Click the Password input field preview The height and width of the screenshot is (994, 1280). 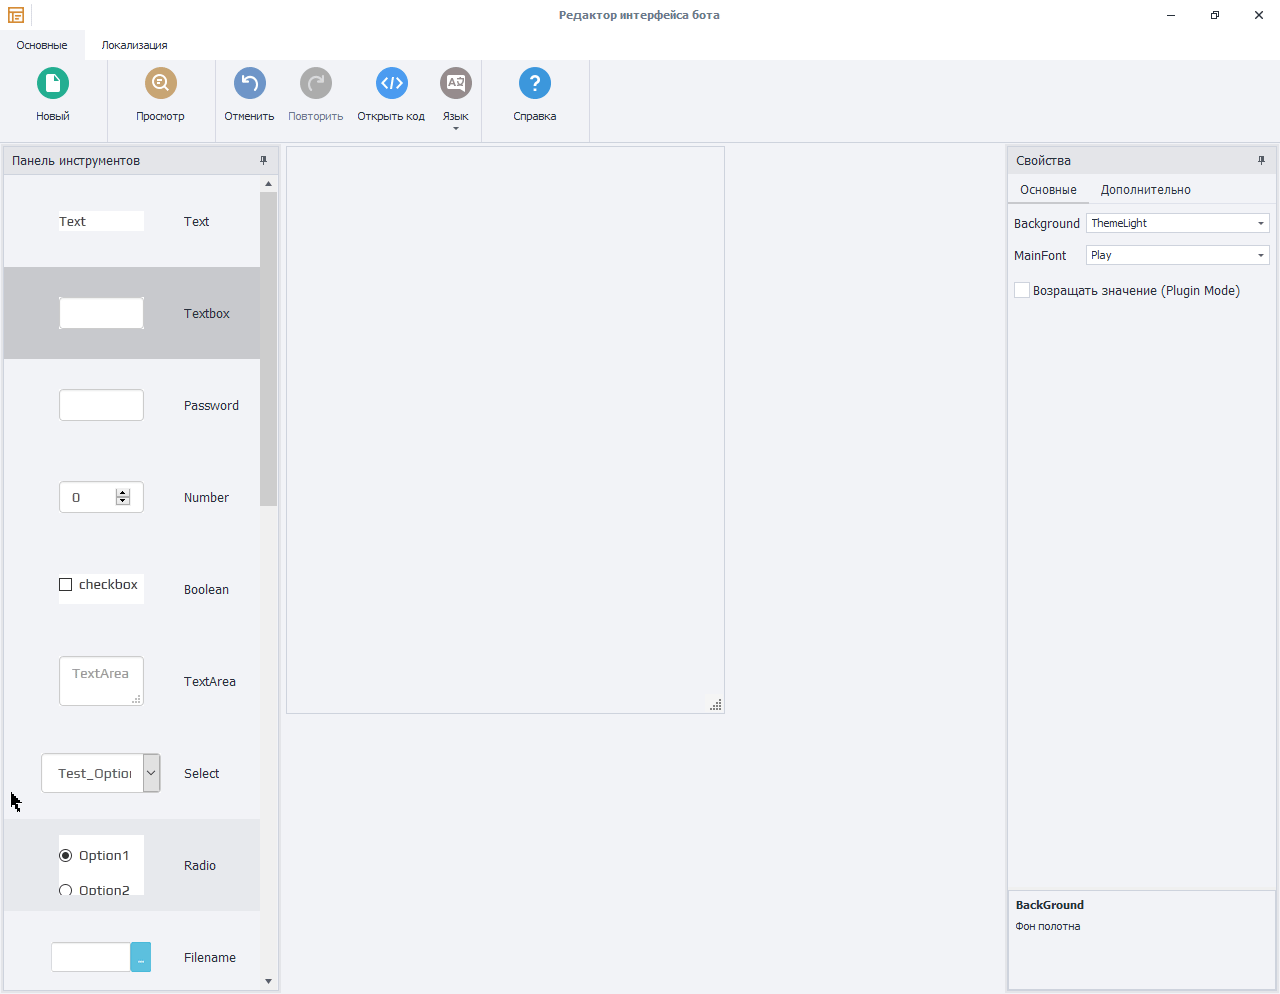point(101,405)
